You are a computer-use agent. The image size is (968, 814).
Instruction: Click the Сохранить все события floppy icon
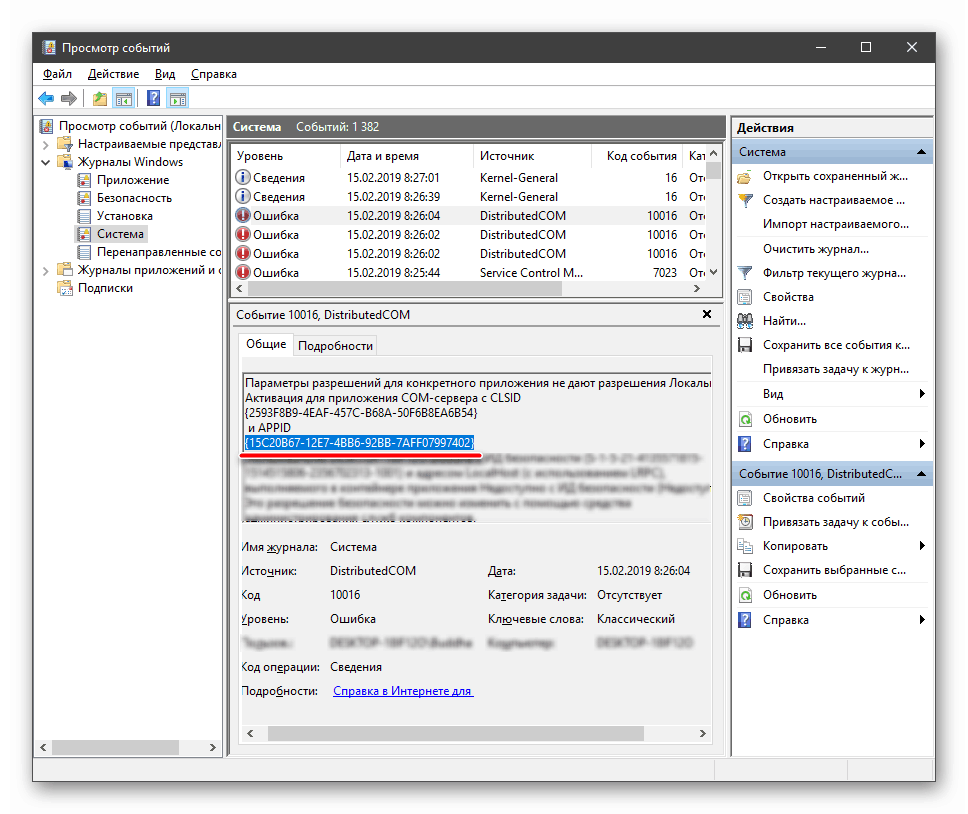[745, 345]
